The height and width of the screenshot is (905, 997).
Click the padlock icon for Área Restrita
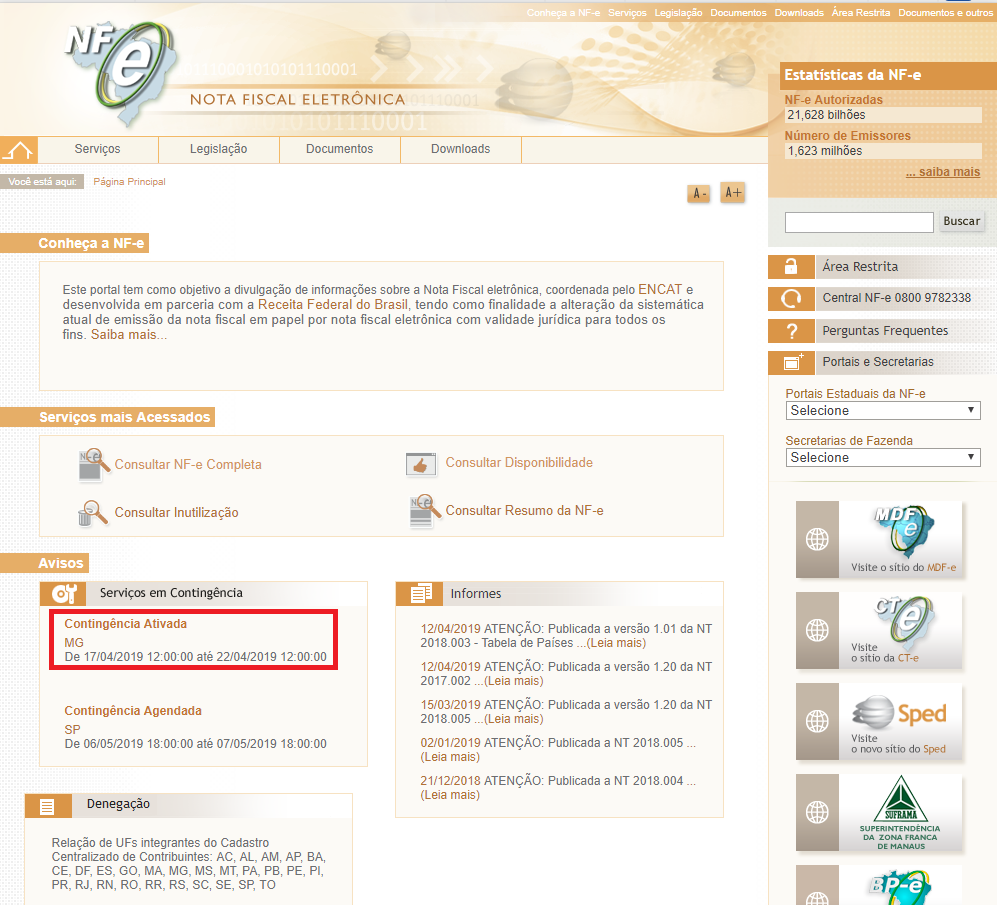coord(791,266)
